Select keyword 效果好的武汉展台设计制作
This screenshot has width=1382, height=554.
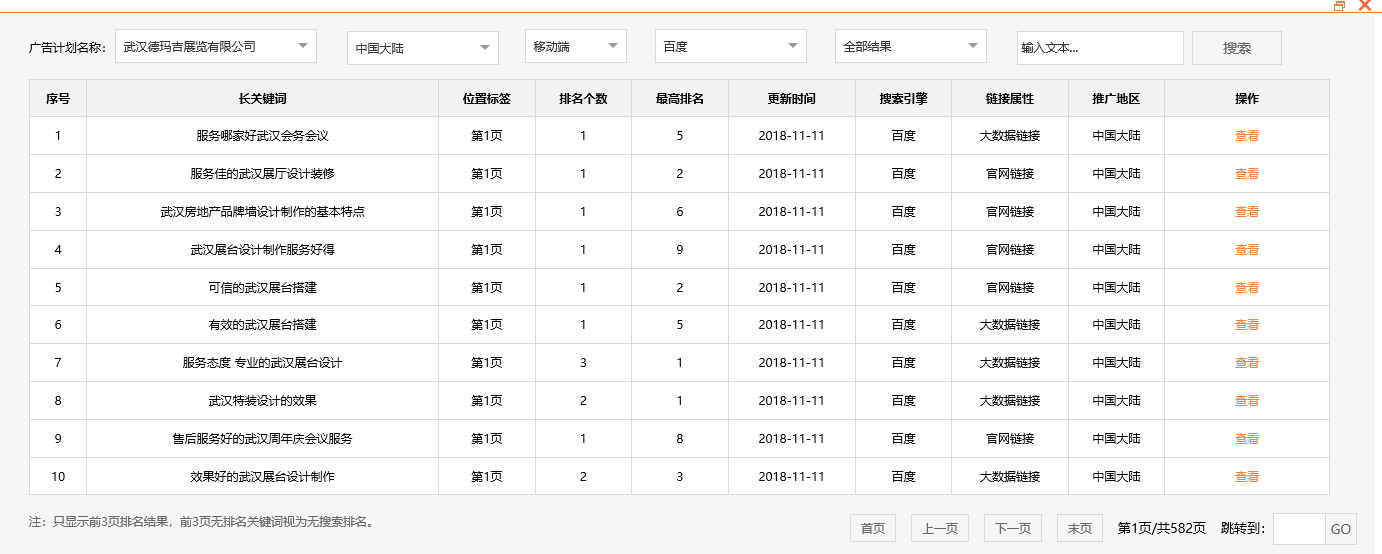(x=262, y=477)
